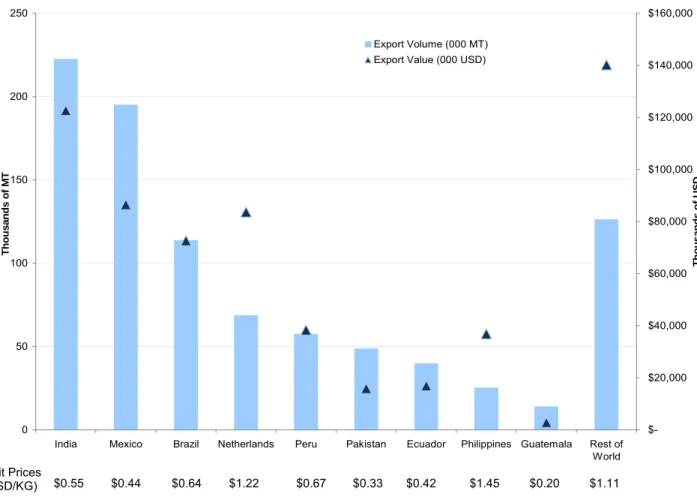
Task: Select Pakistan's export value triangle marker
Action: click(x=366, y=389)
